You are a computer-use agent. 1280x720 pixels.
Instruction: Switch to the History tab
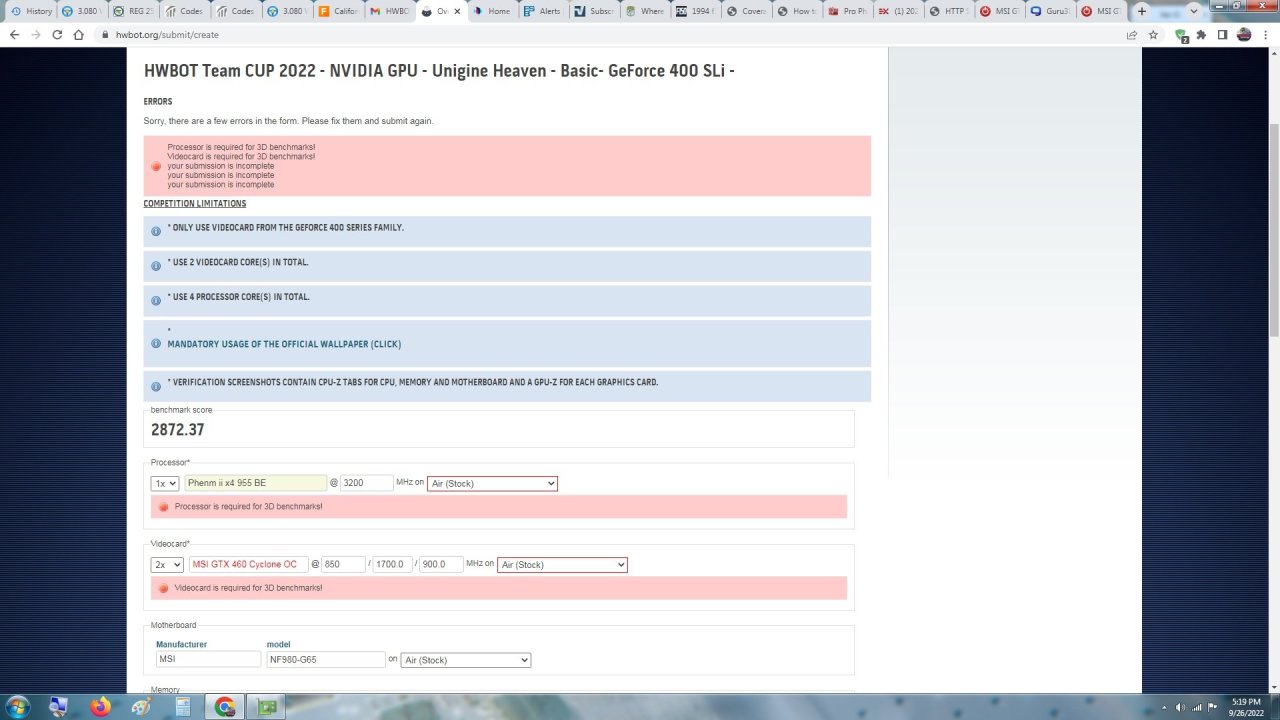coord(32,11)
